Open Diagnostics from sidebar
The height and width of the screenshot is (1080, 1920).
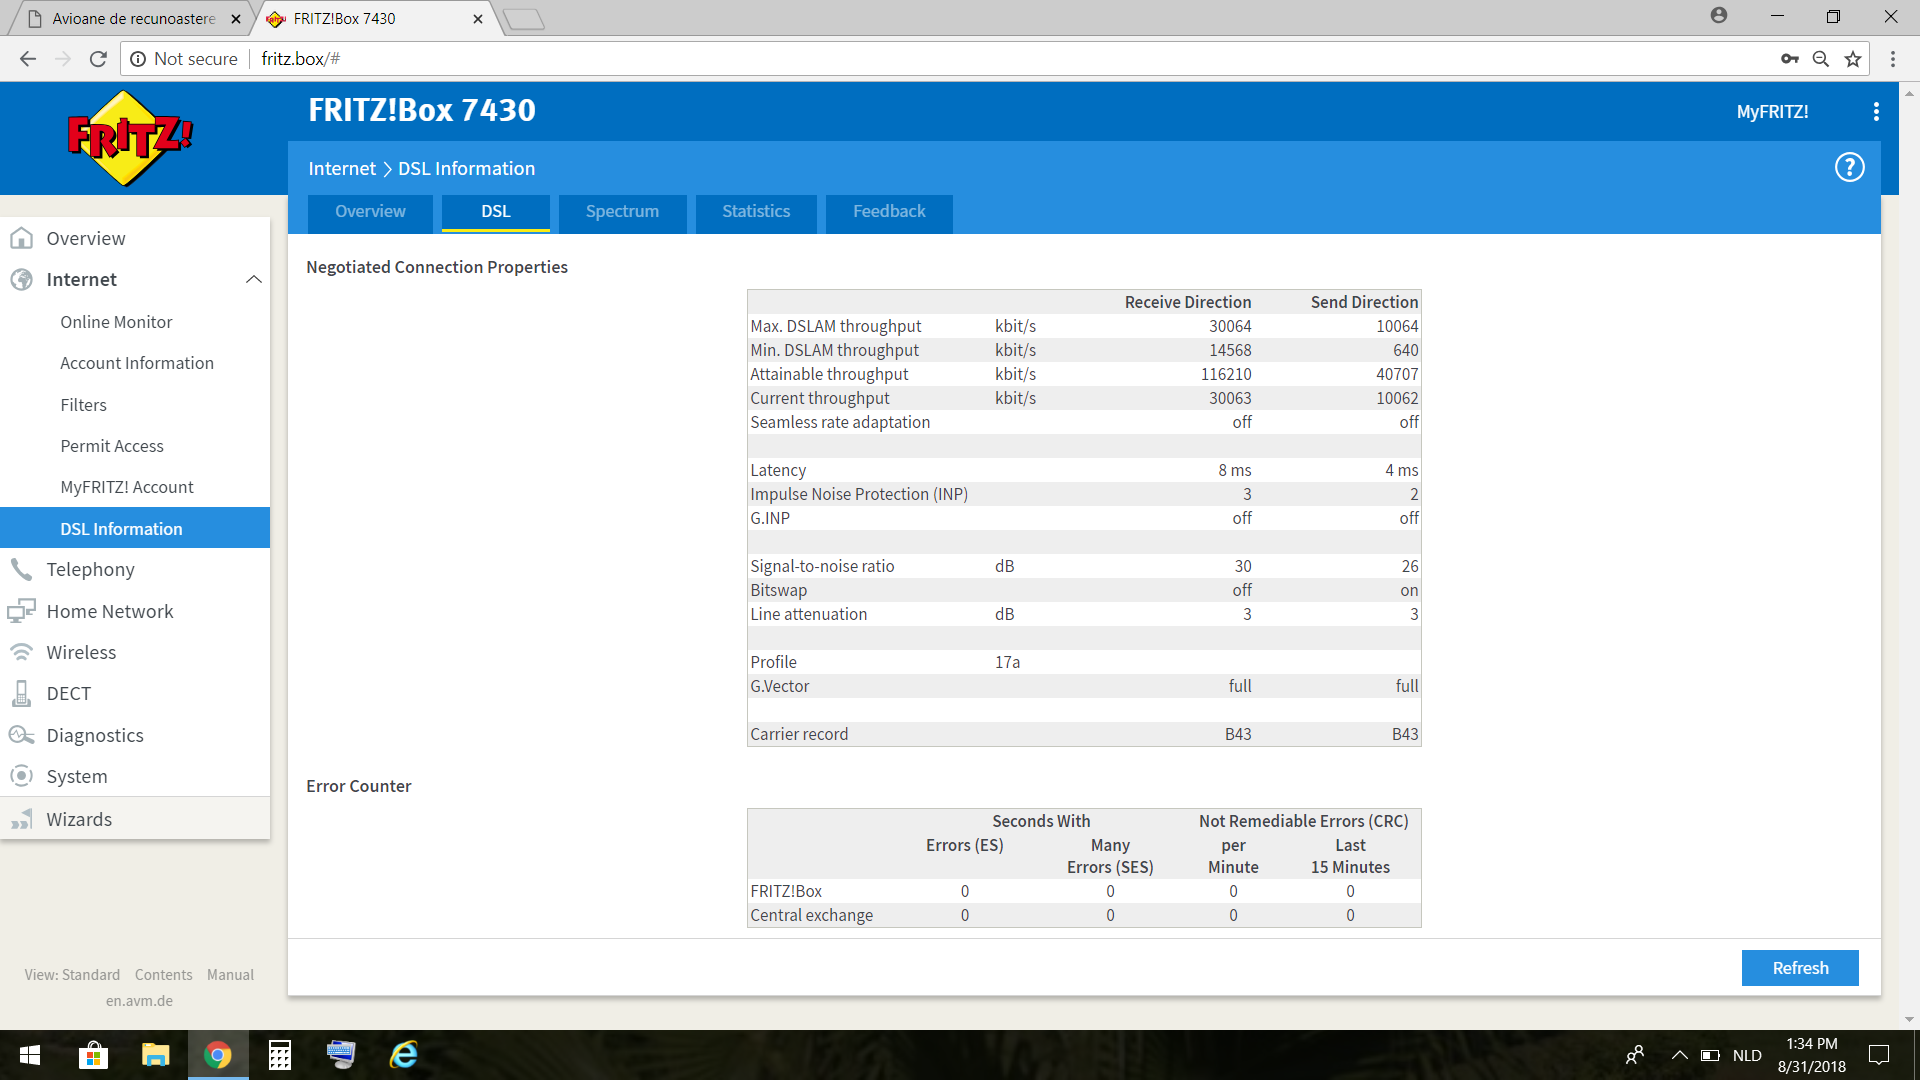click(x=95, y=735)
